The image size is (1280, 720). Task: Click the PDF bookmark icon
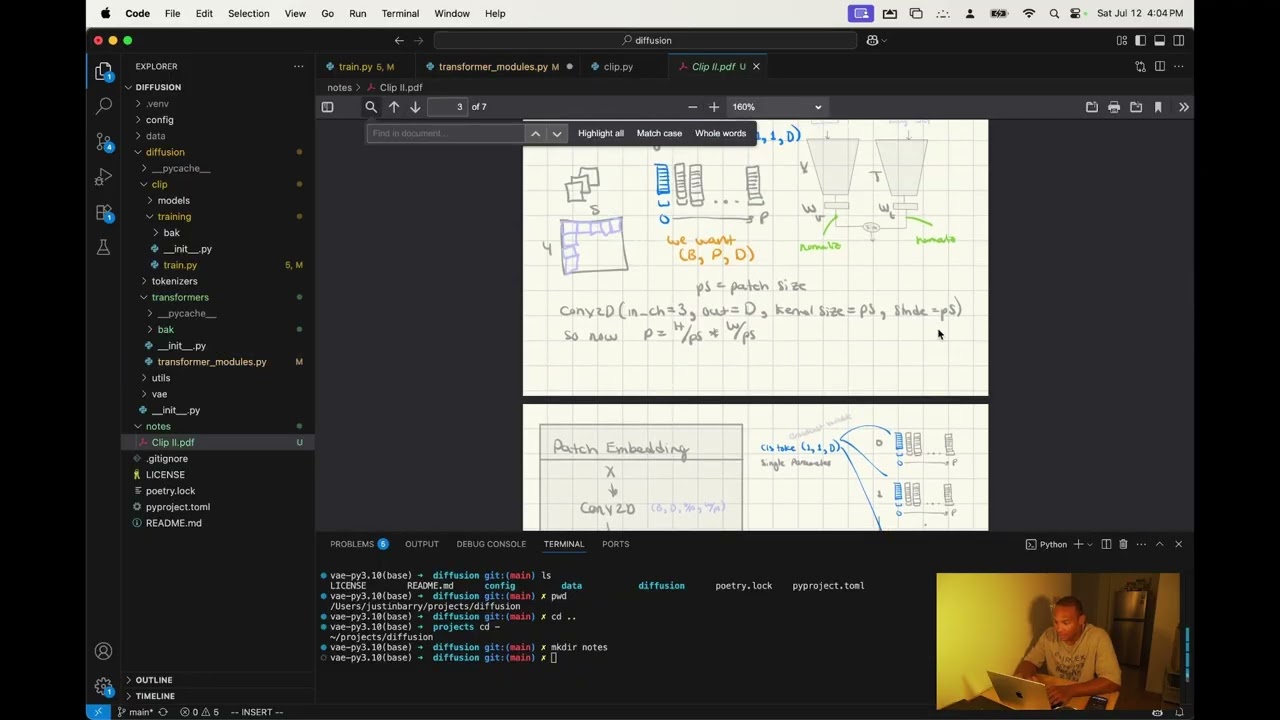[1158, 107]
